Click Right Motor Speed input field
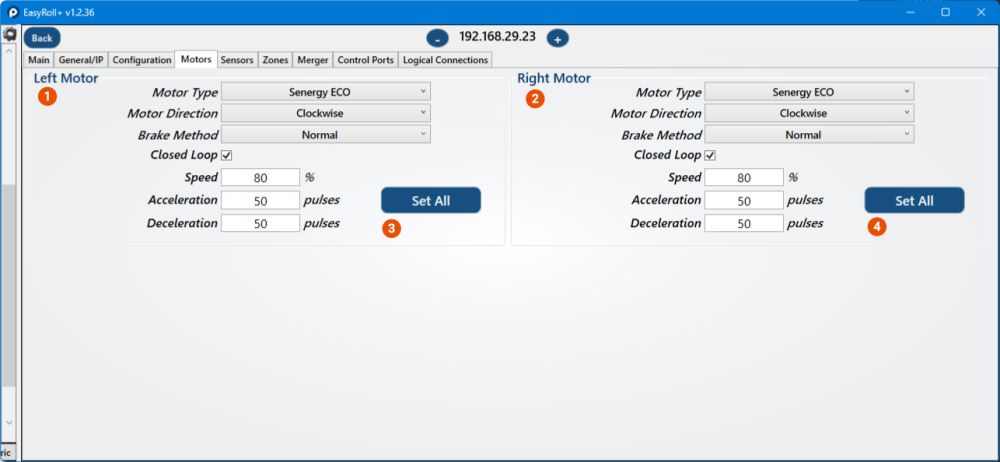This screenshot has height=462, width=1000. click(x=744, y=177)
